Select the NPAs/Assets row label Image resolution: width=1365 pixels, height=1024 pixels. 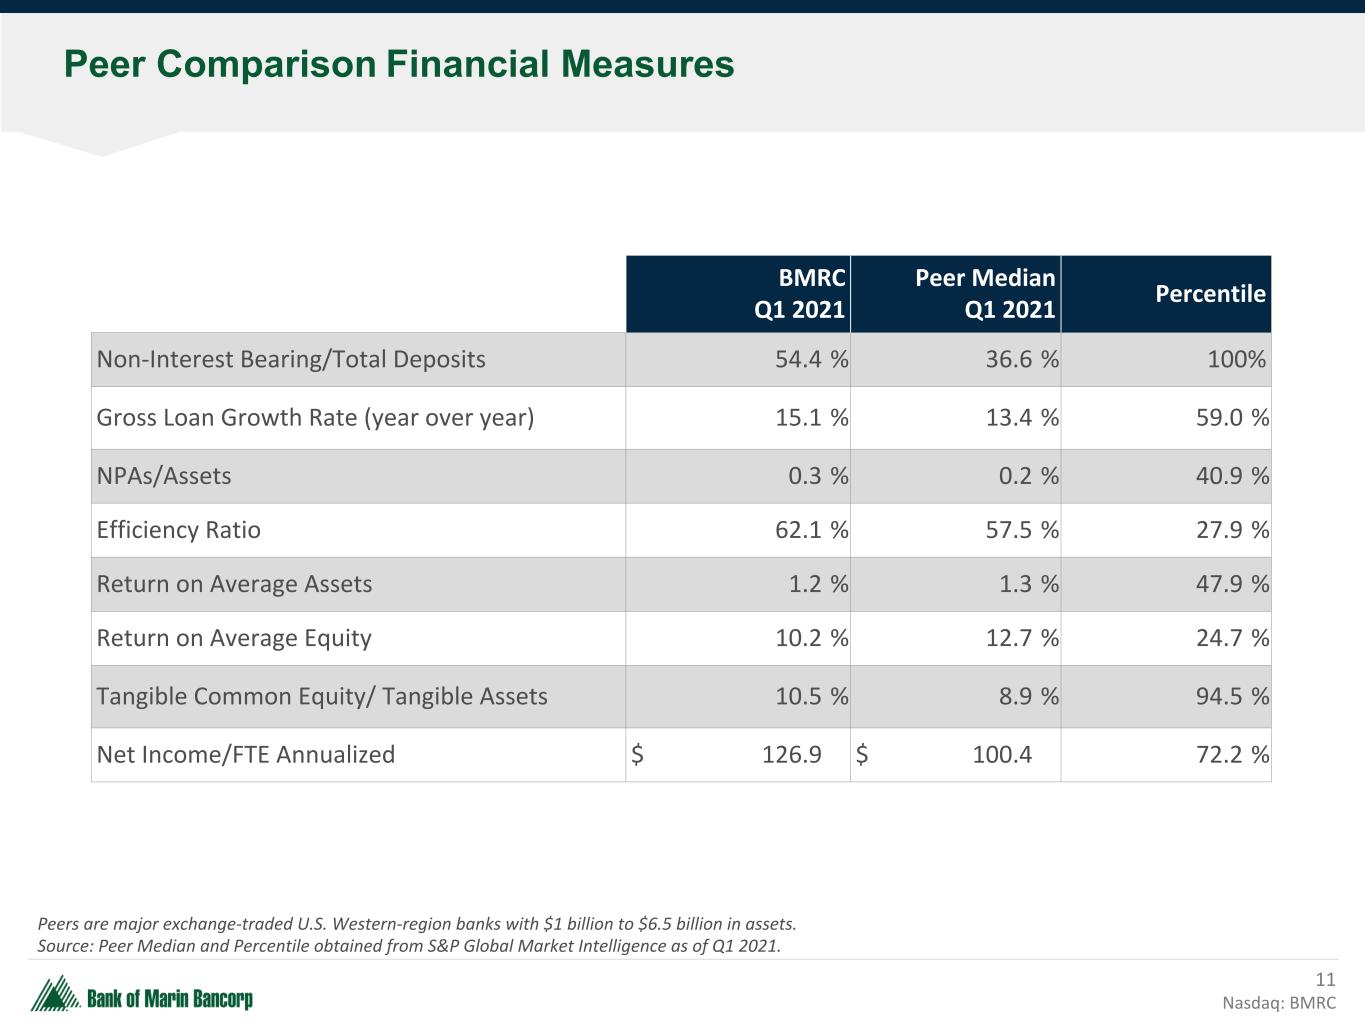(x=164, y=475)
